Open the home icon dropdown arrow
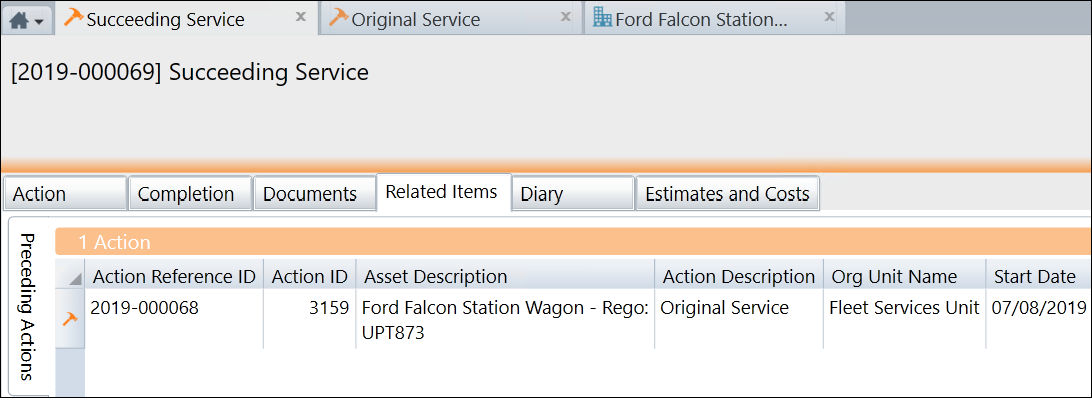This screenshot has width=1092, height=398. click(39, 22)
